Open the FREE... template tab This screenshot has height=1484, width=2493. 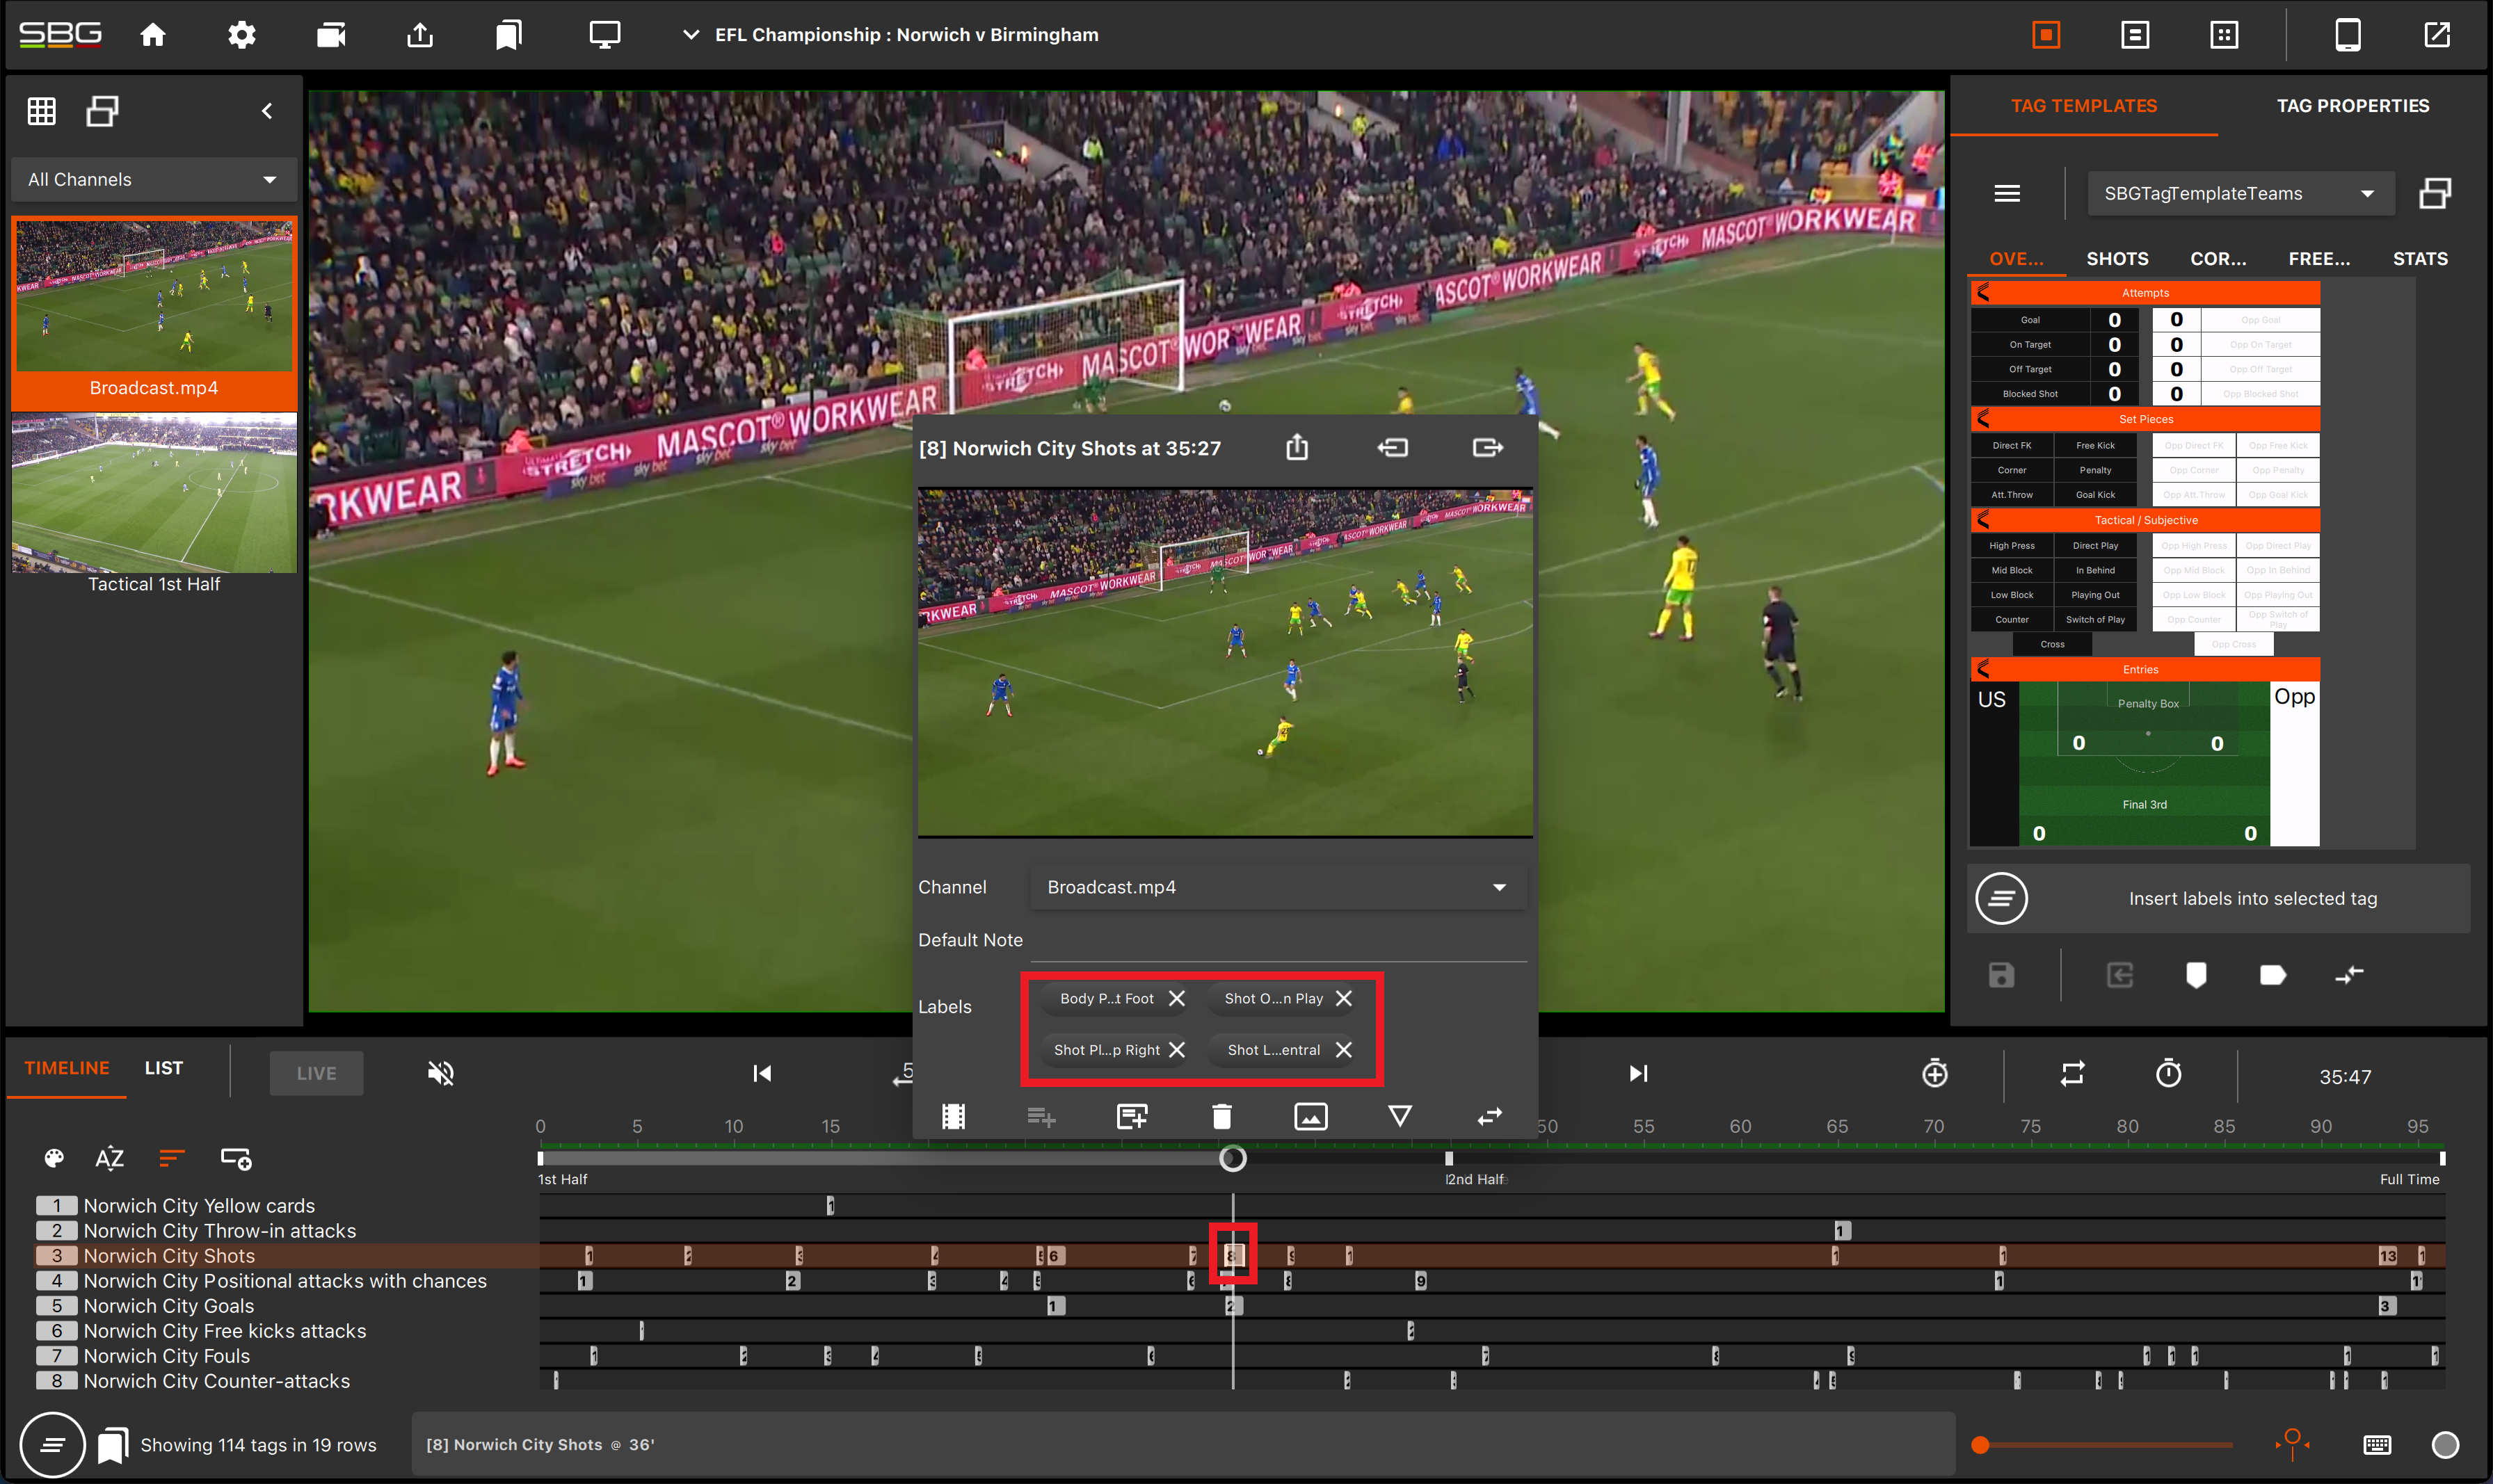(2319, 259)
